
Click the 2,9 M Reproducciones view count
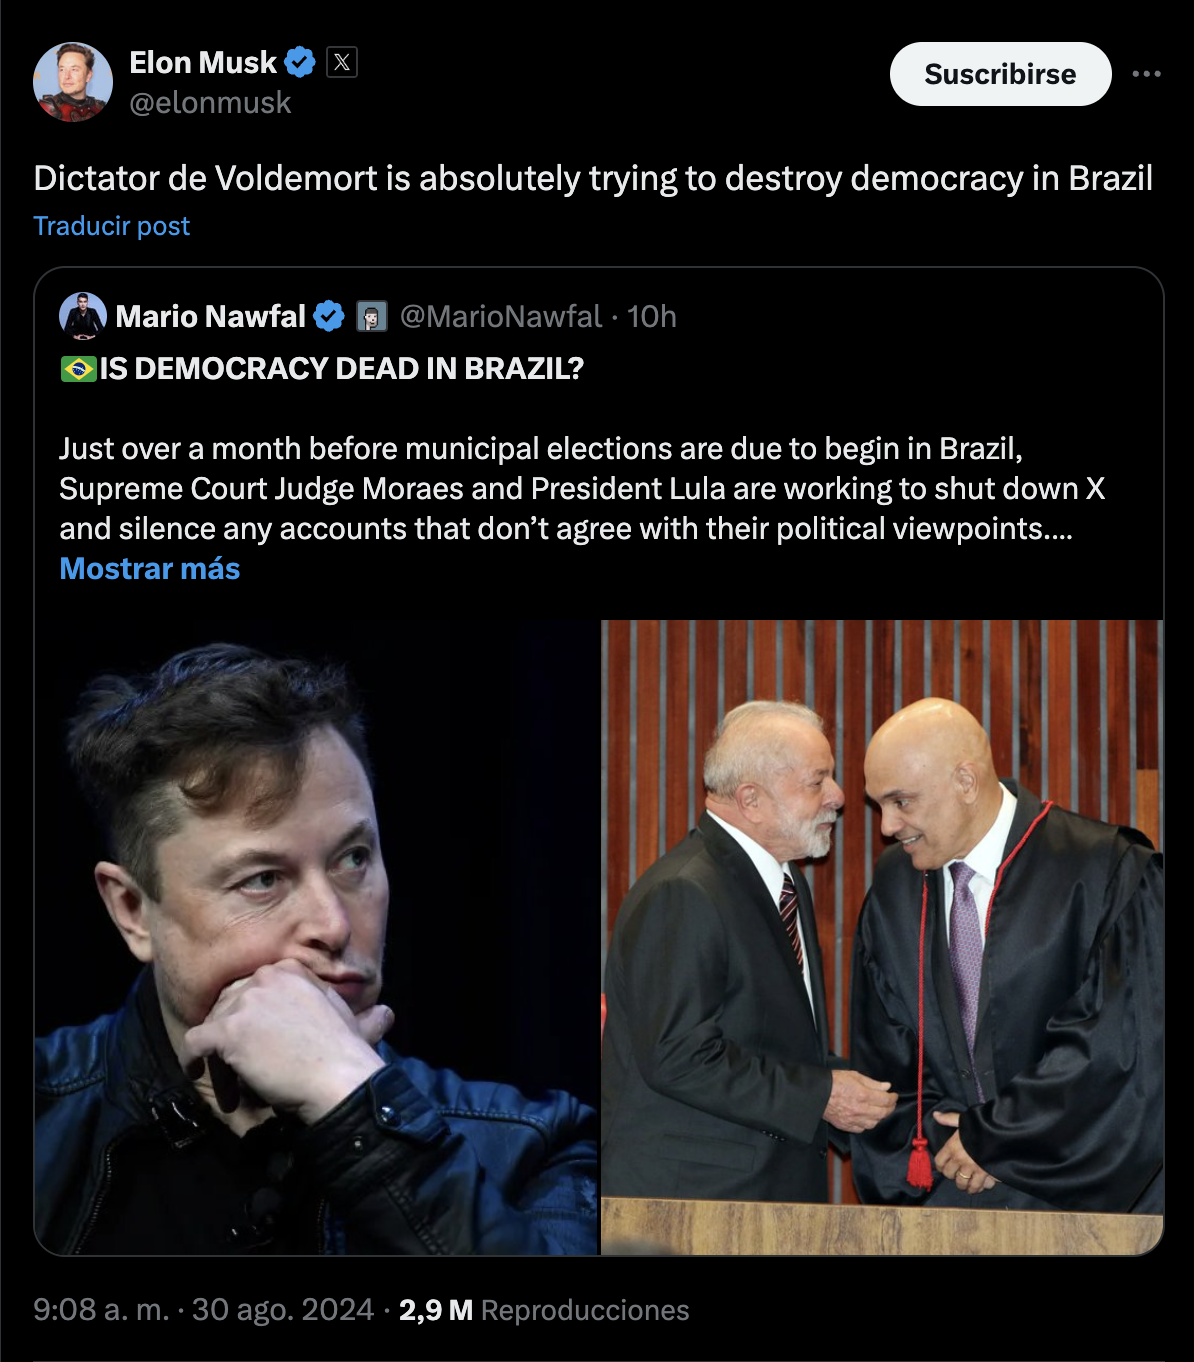pyautogui.click(x=544, y=1310)
